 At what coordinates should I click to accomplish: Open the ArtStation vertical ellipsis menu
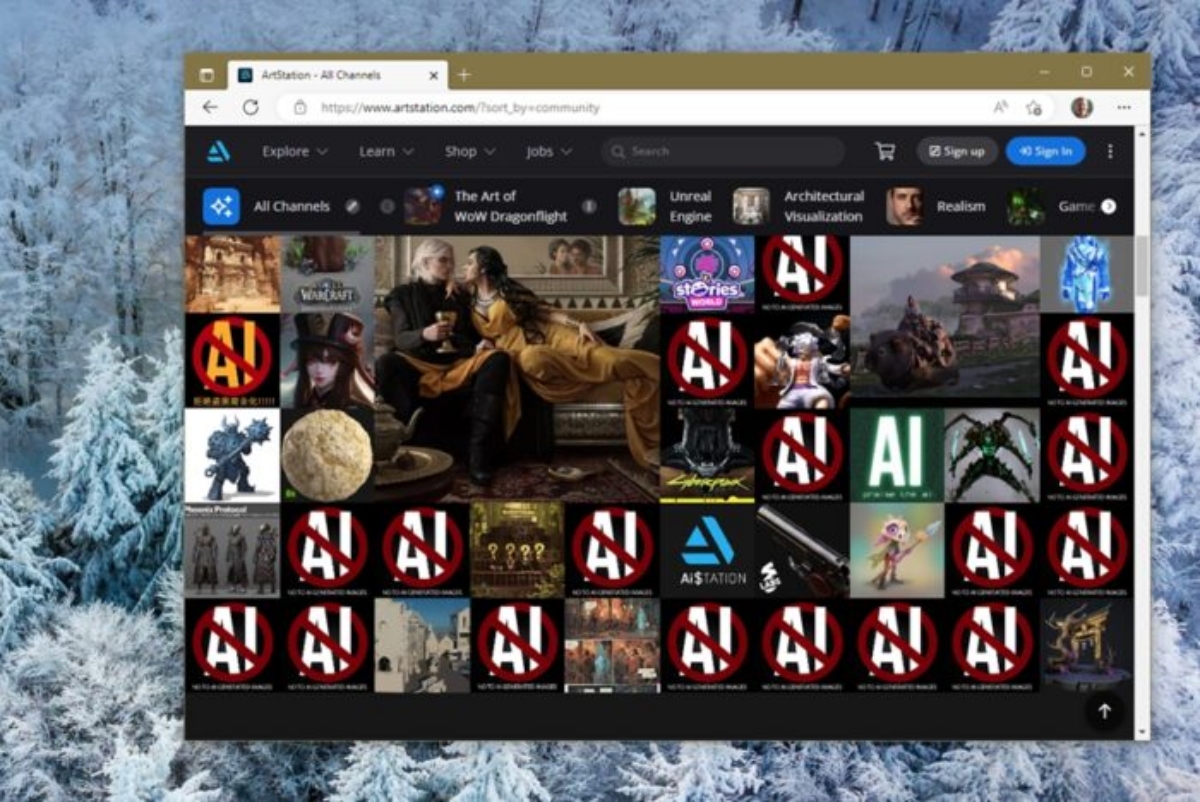(1110, 151)
